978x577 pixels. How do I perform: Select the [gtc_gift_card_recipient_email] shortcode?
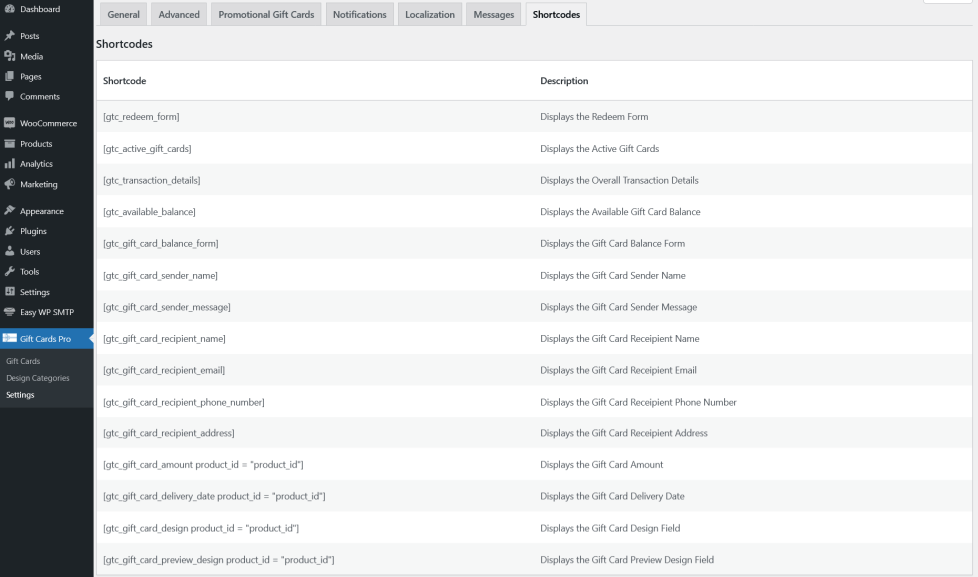(164, 370)
